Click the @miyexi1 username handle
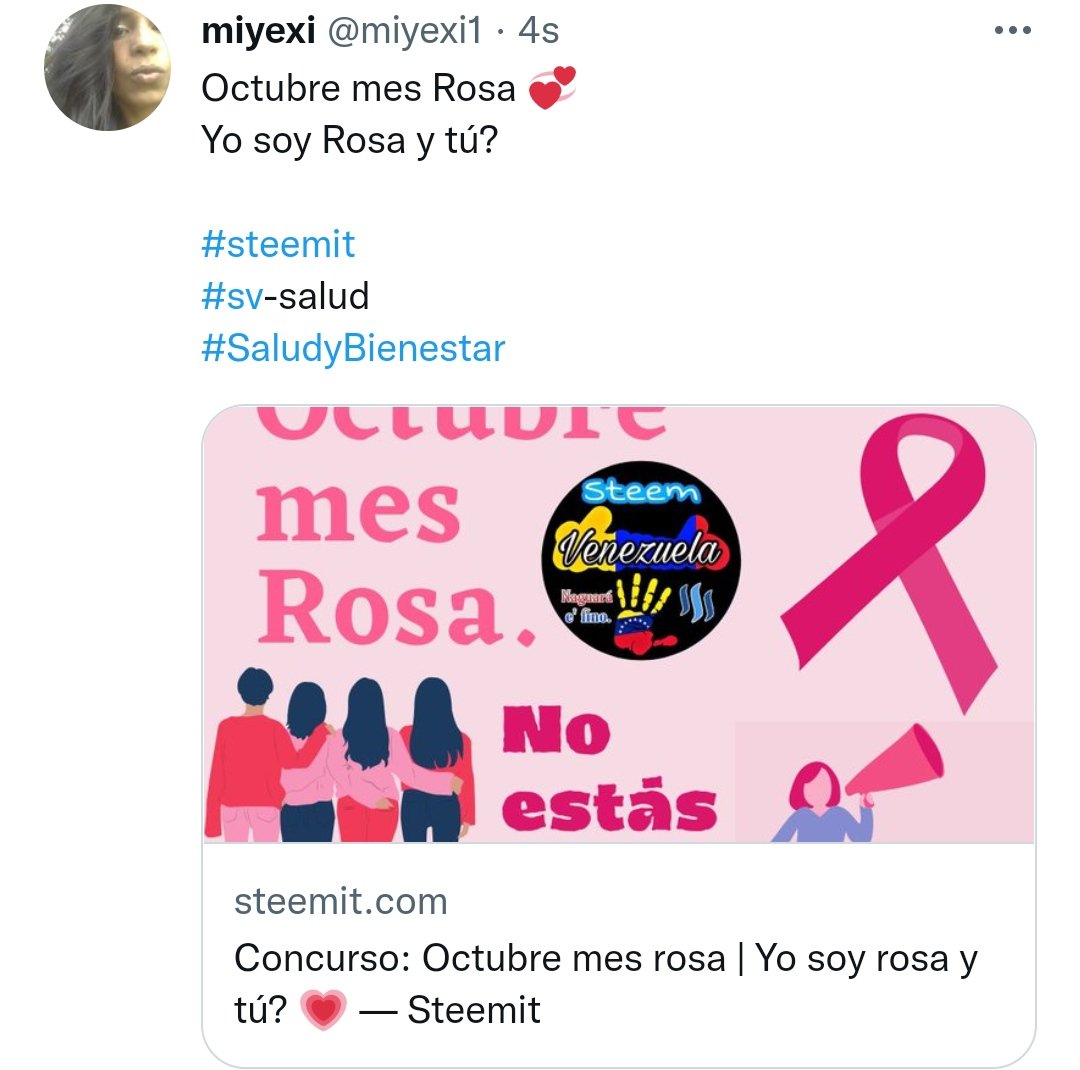1080x1070 pixels. (x=404, y=30)
